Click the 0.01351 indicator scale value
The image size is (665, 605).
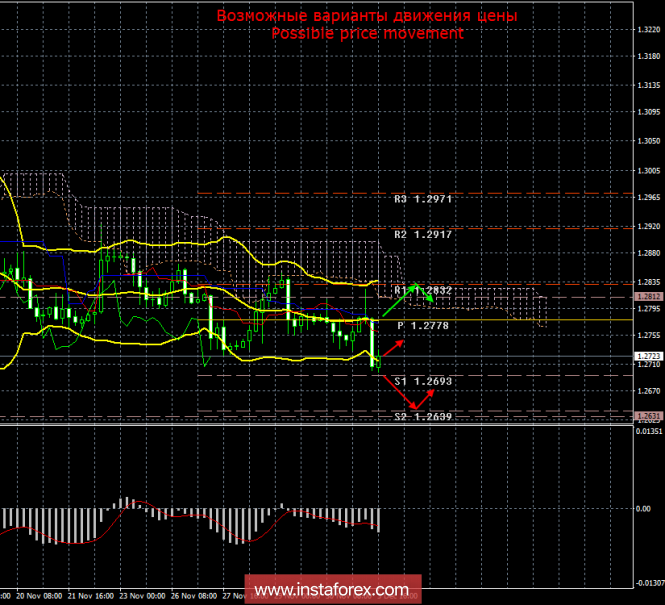pyautogui.click(x=650, y=432)
